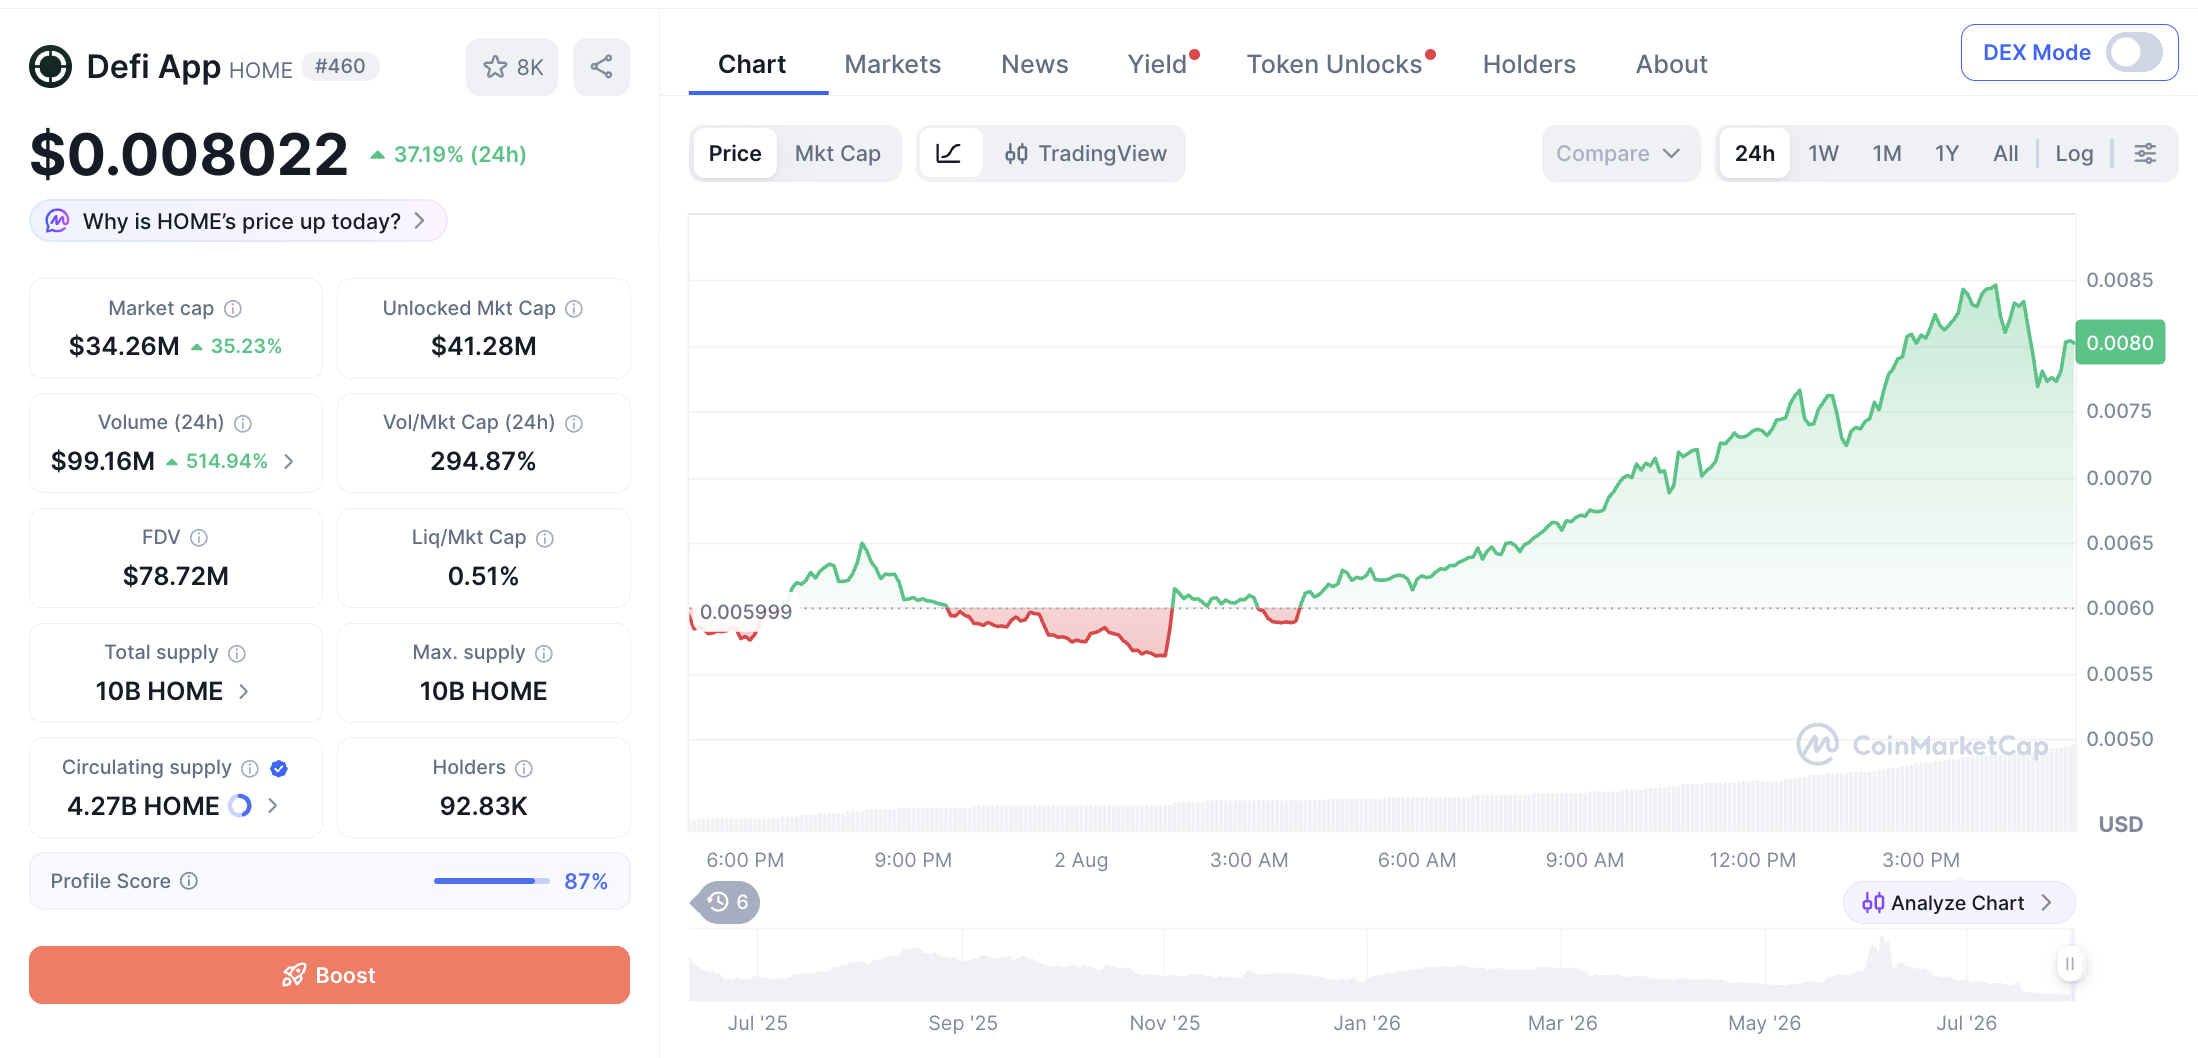Screen dimensions: 2198x1058
Task: Click the timeline range slider handle
Action: (x=2070, y=964)
